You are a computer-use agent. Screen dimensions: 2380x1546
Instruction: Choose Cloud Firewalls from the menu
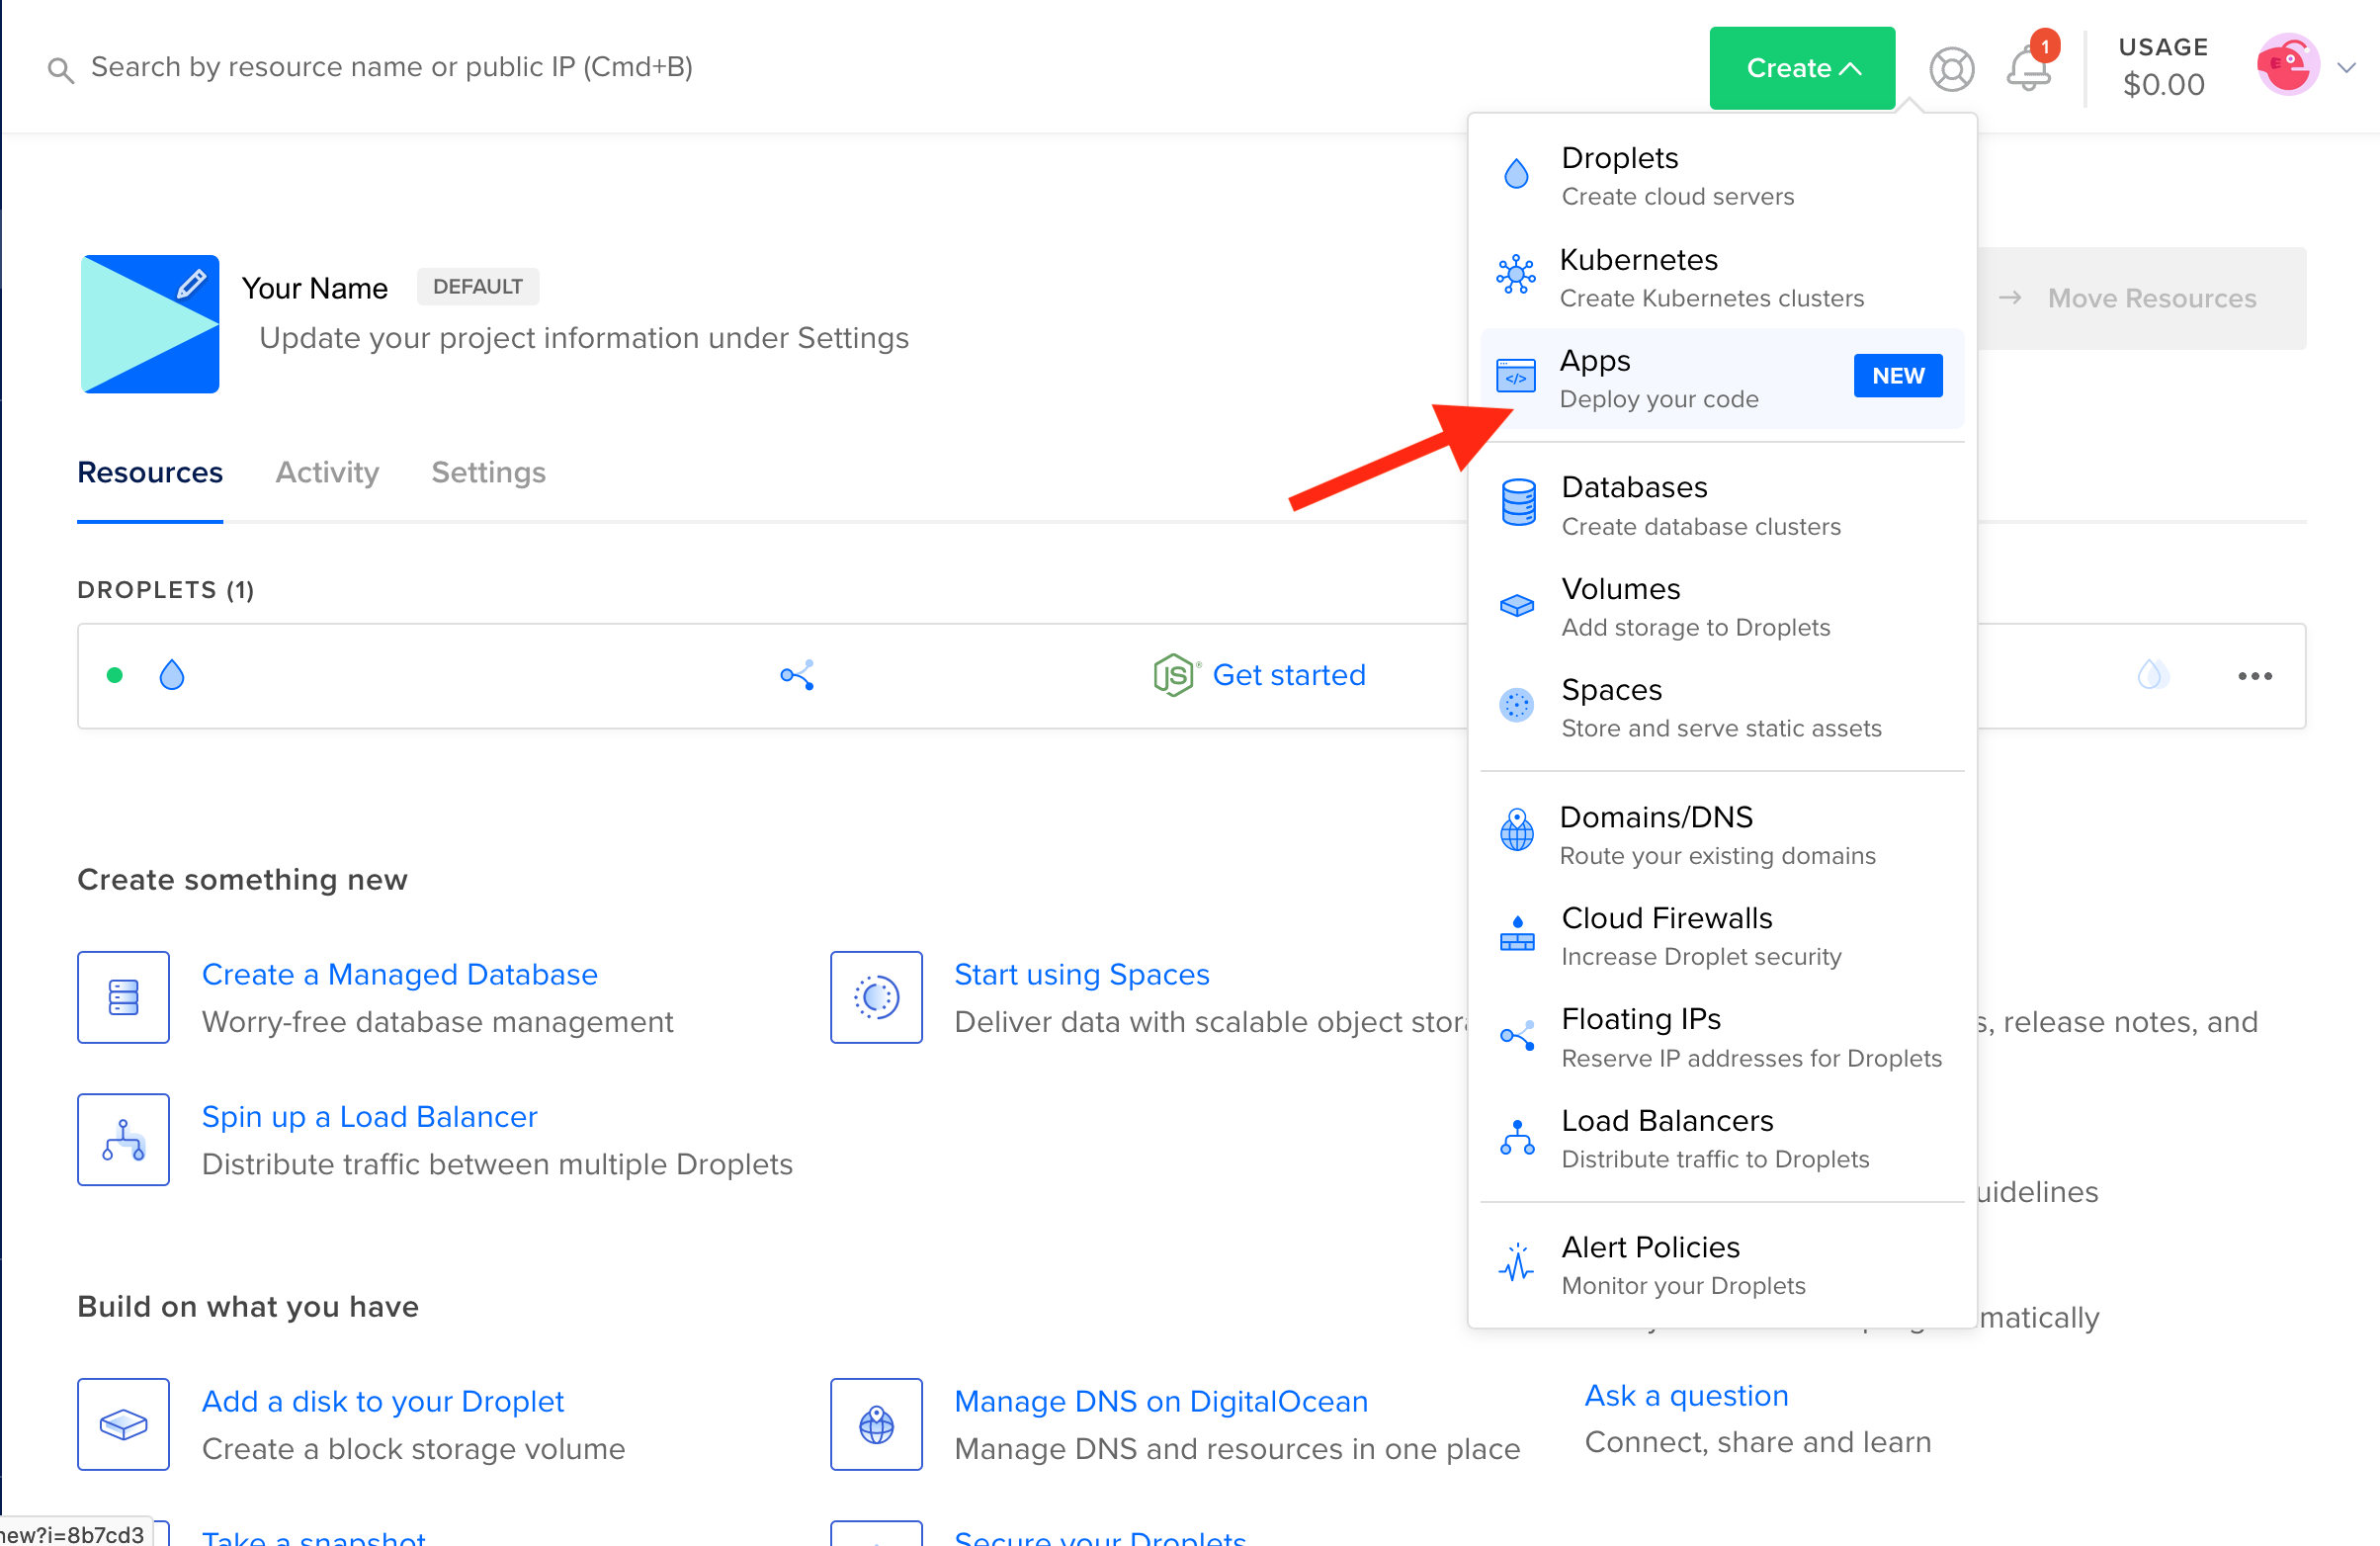click(1722, 936)
